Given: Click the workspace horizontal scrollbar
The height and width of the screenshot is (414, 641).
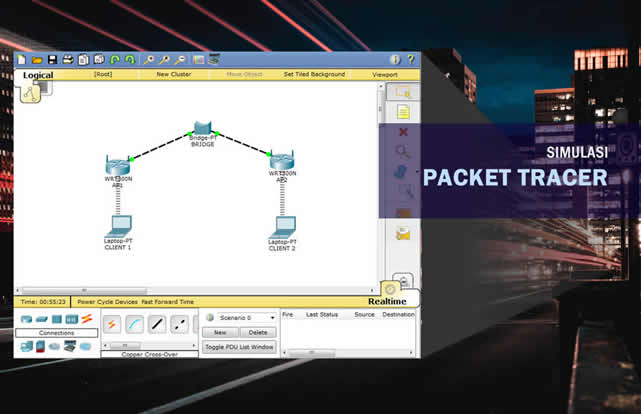Looking at the screenshot, I should (195, 290).
